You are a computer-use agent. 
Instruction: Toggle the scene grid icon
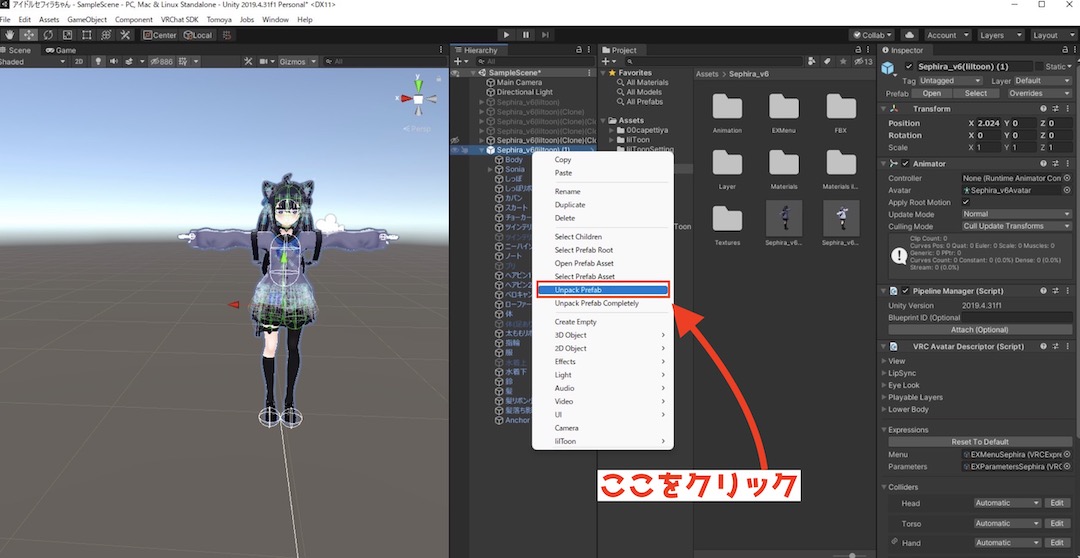pyautogui.click(x=183, y=61)
